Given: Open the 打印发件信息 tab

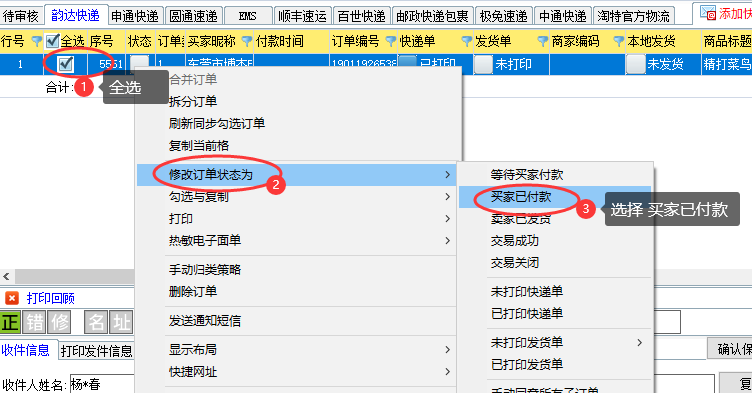Looking at the screenshot, I should [x=96, y=351].
